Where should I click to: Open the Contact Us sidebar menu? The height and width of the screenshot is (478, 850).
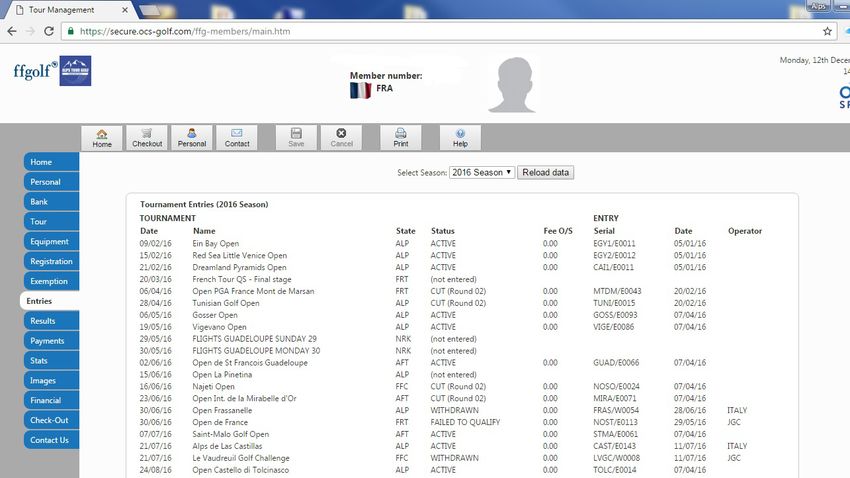pyautogui.click(x=51, y=440)
